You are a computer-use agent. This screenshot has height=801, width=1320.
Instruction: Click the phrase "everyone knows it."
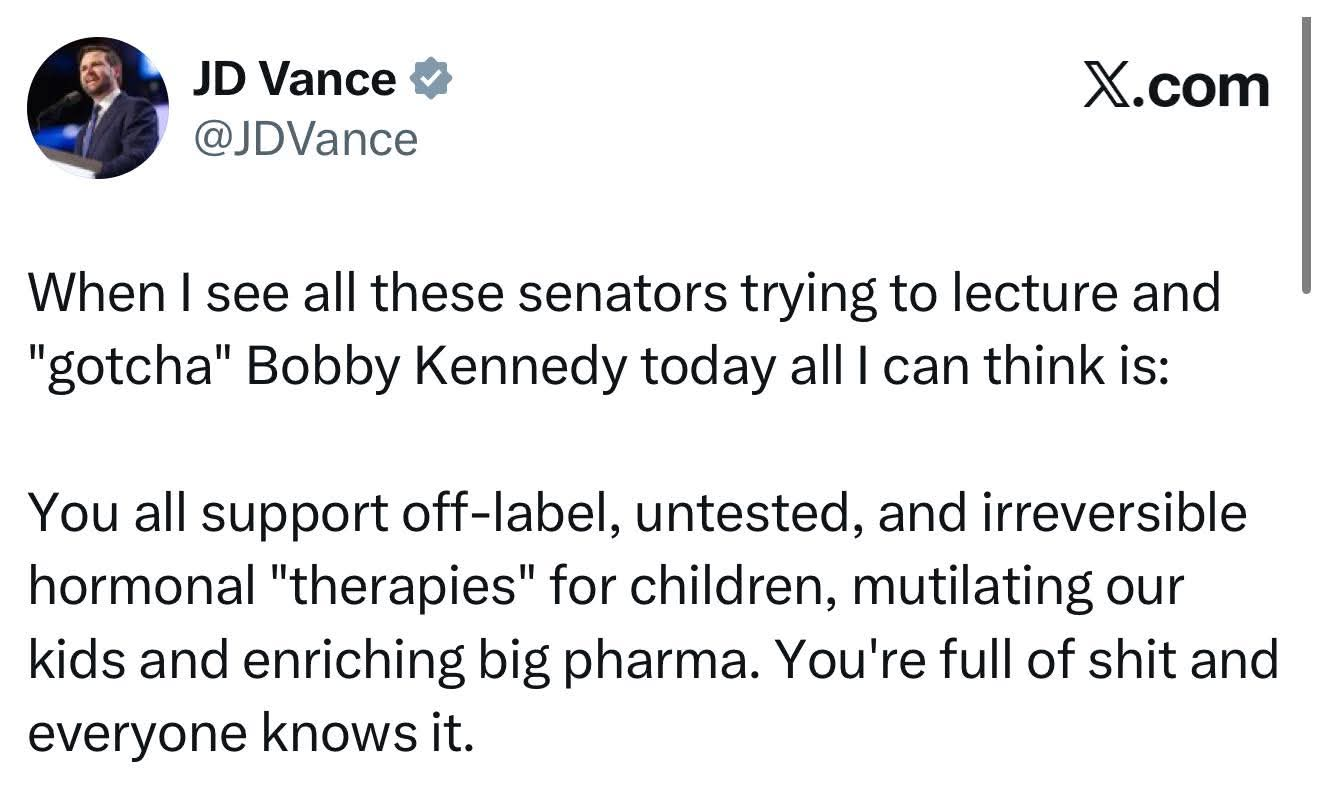[x=248, y=734]
